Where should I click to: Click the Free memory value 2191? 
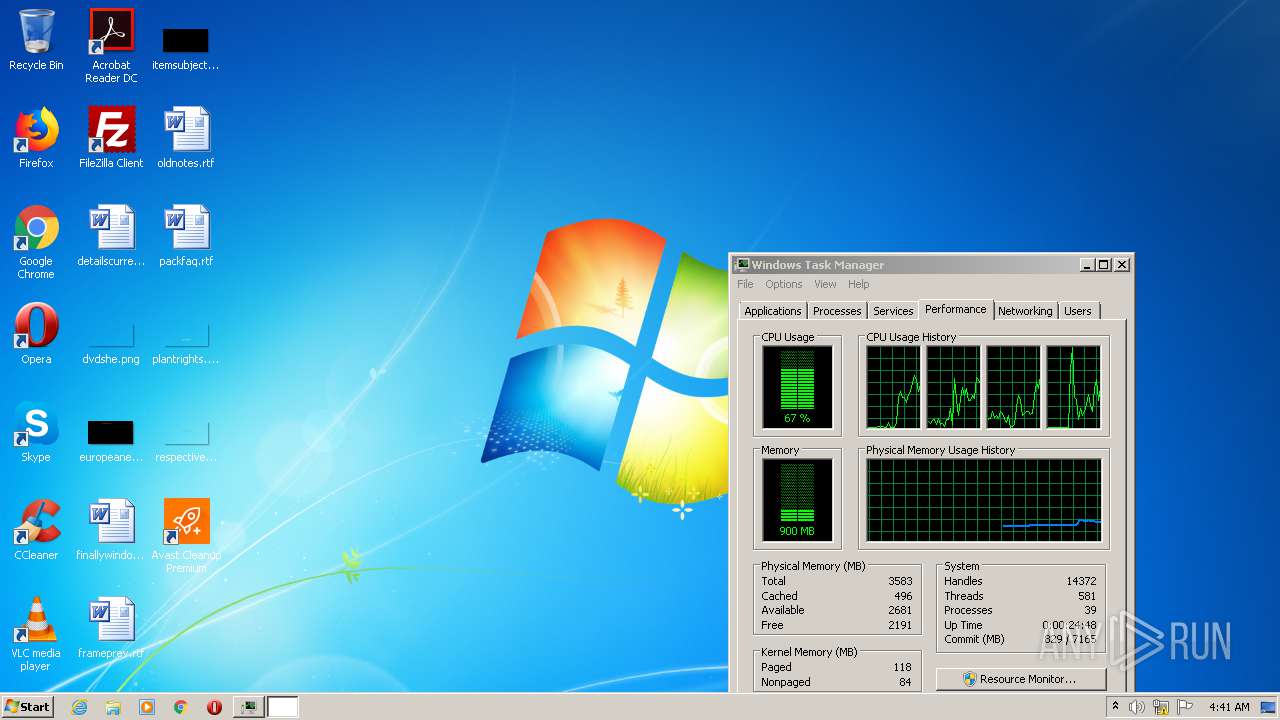pyautogui.click(x=900, y=625)
